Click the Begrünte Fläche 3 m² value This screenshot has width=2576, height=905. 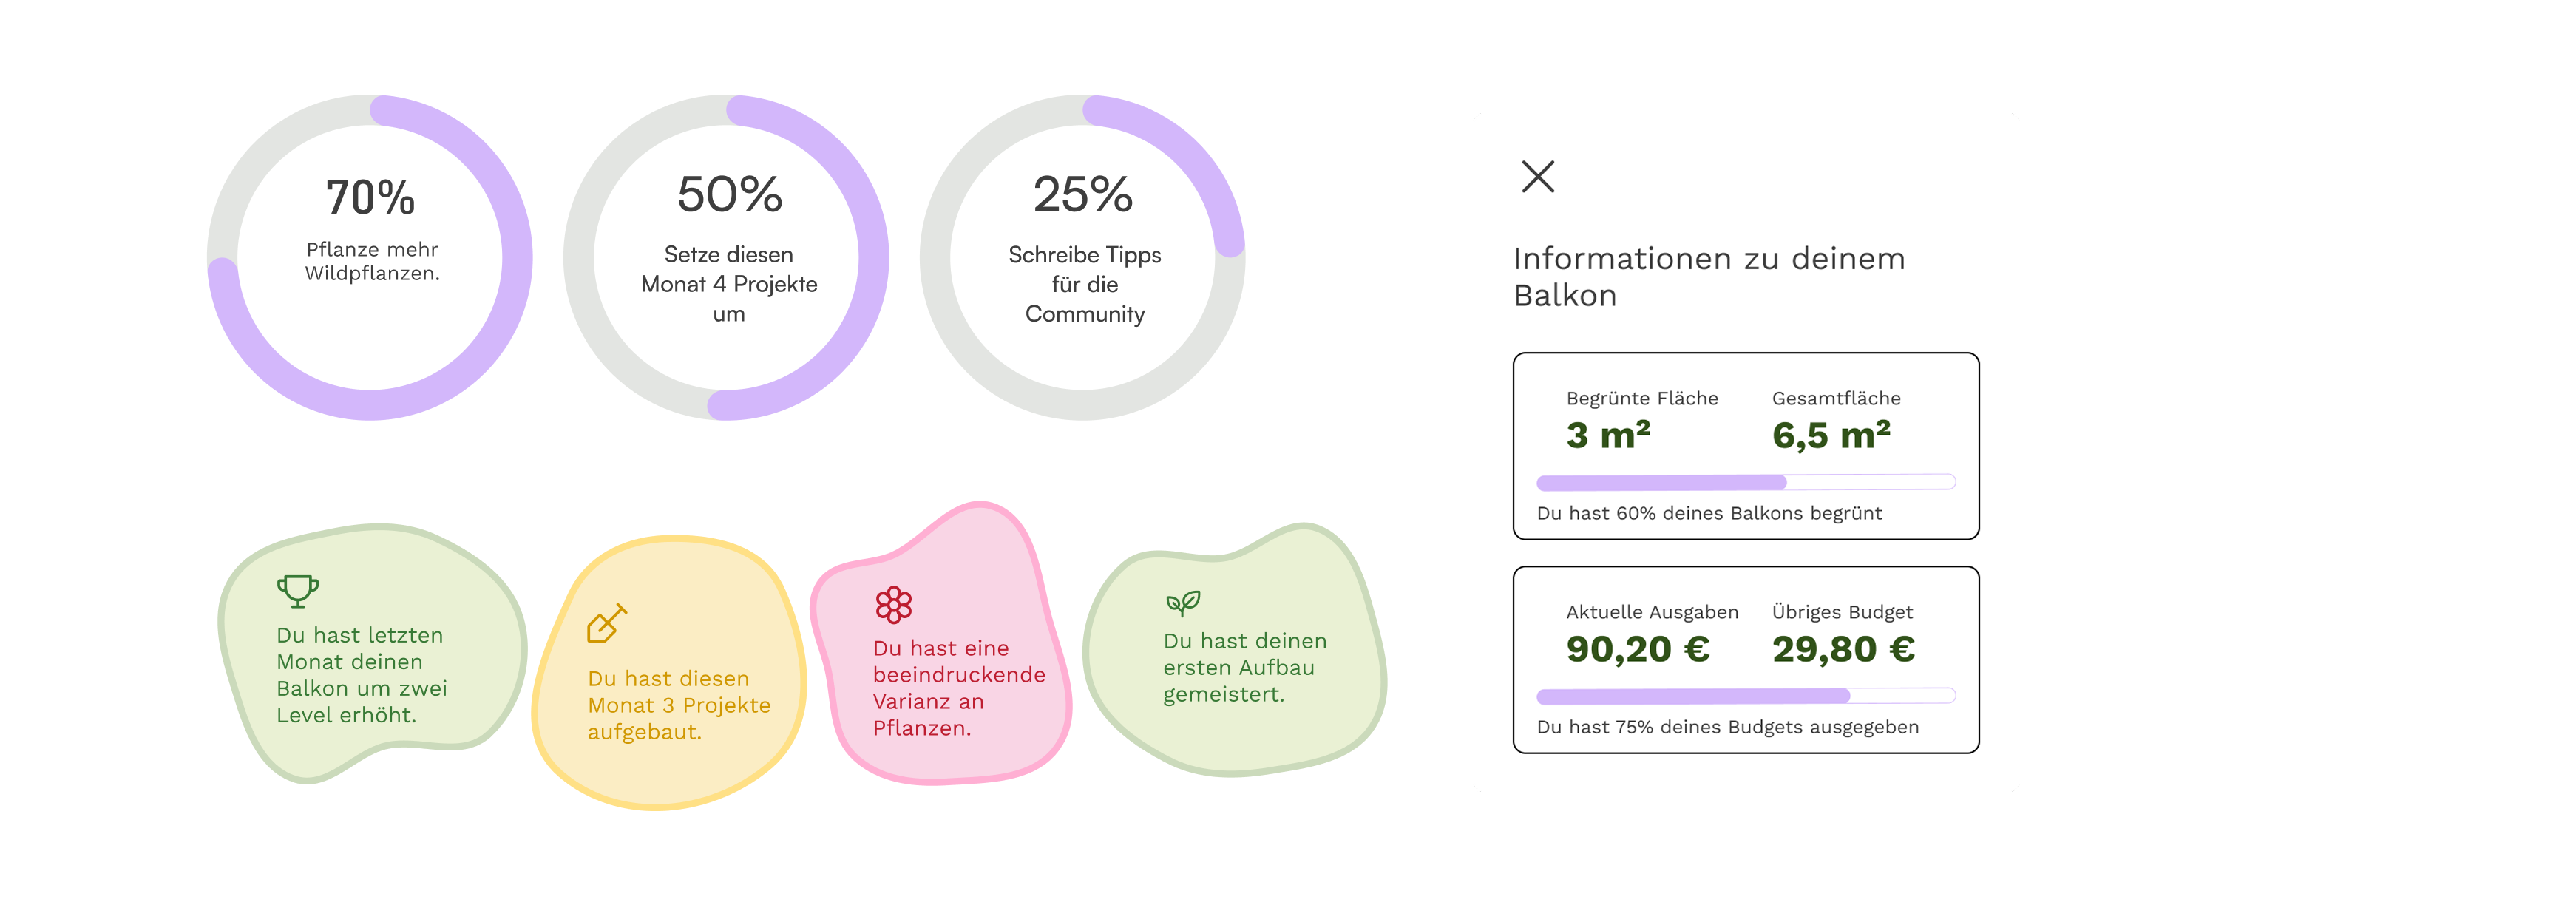[1608, 435]
